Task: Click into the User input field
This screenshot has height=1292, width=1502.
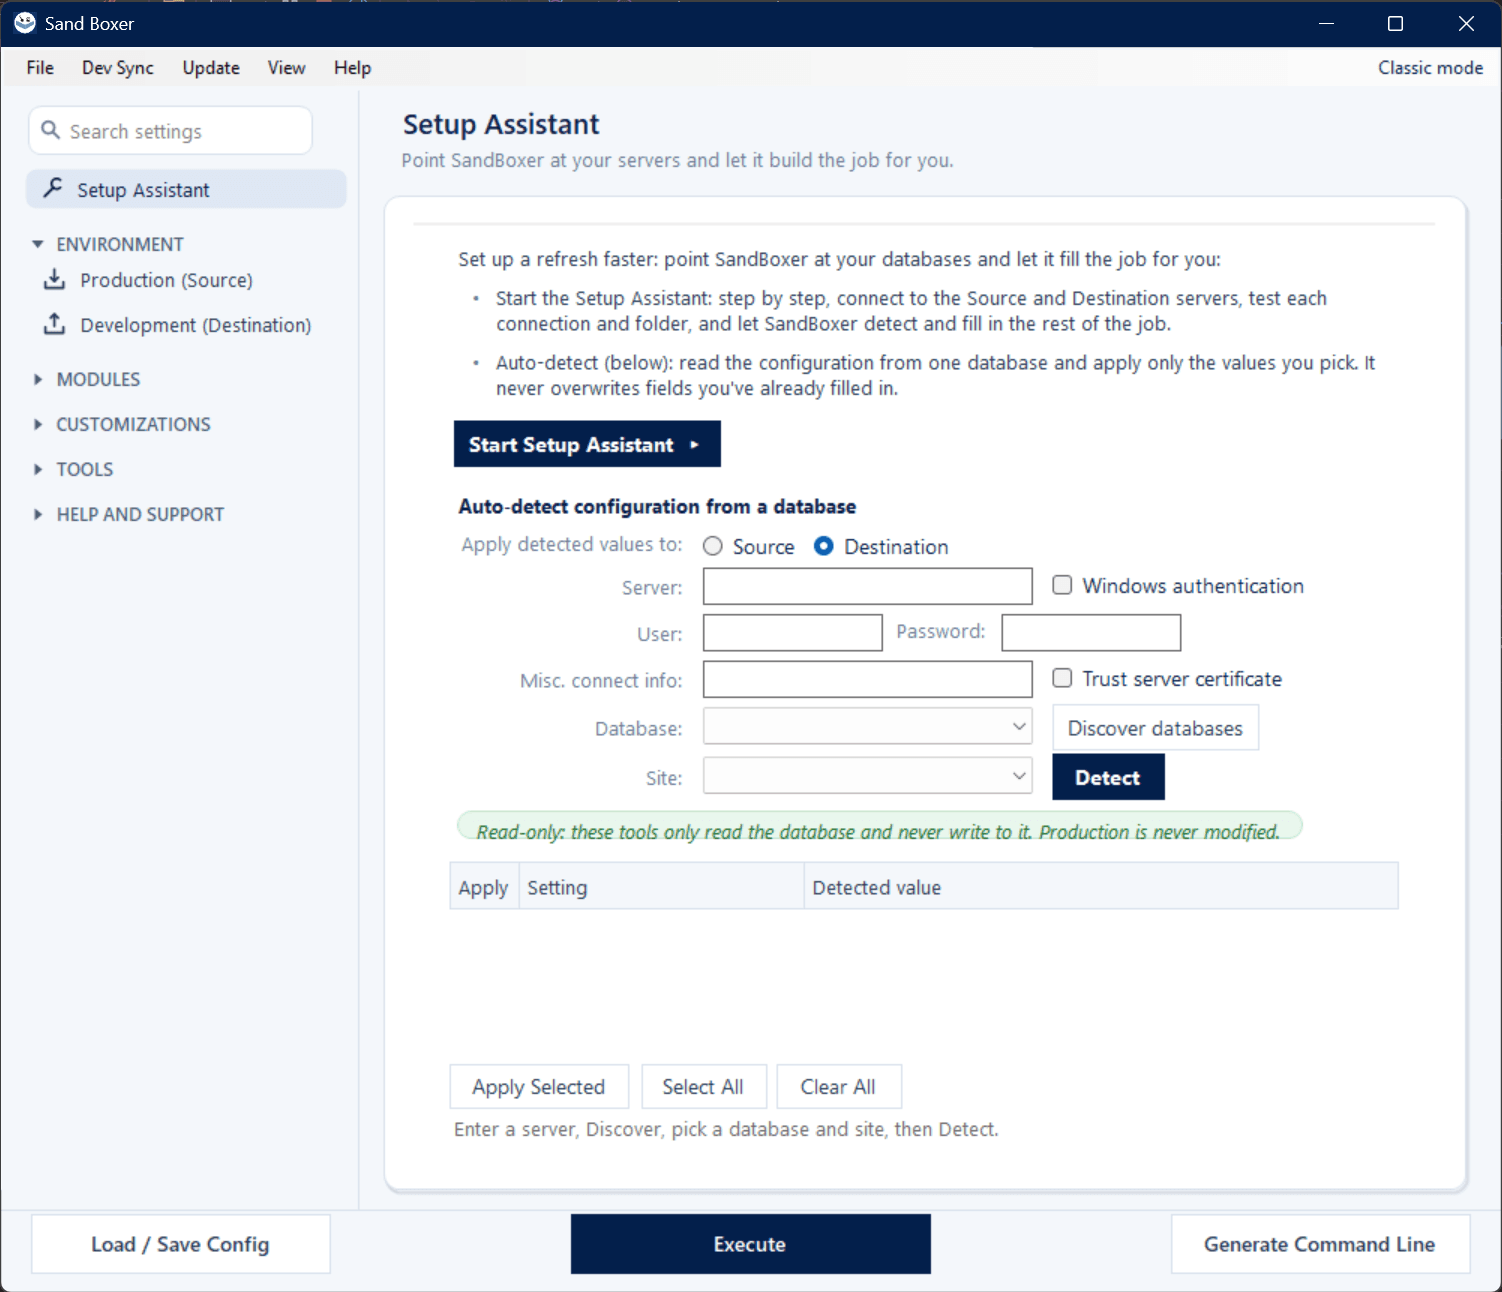Action: (793, 633)
